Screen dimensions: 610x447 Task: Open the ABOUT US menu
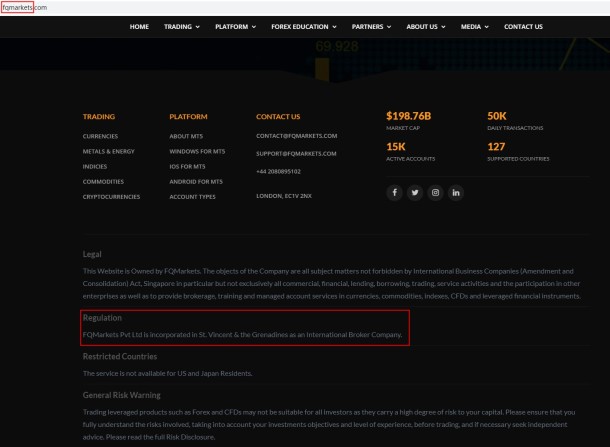point(426,26)
